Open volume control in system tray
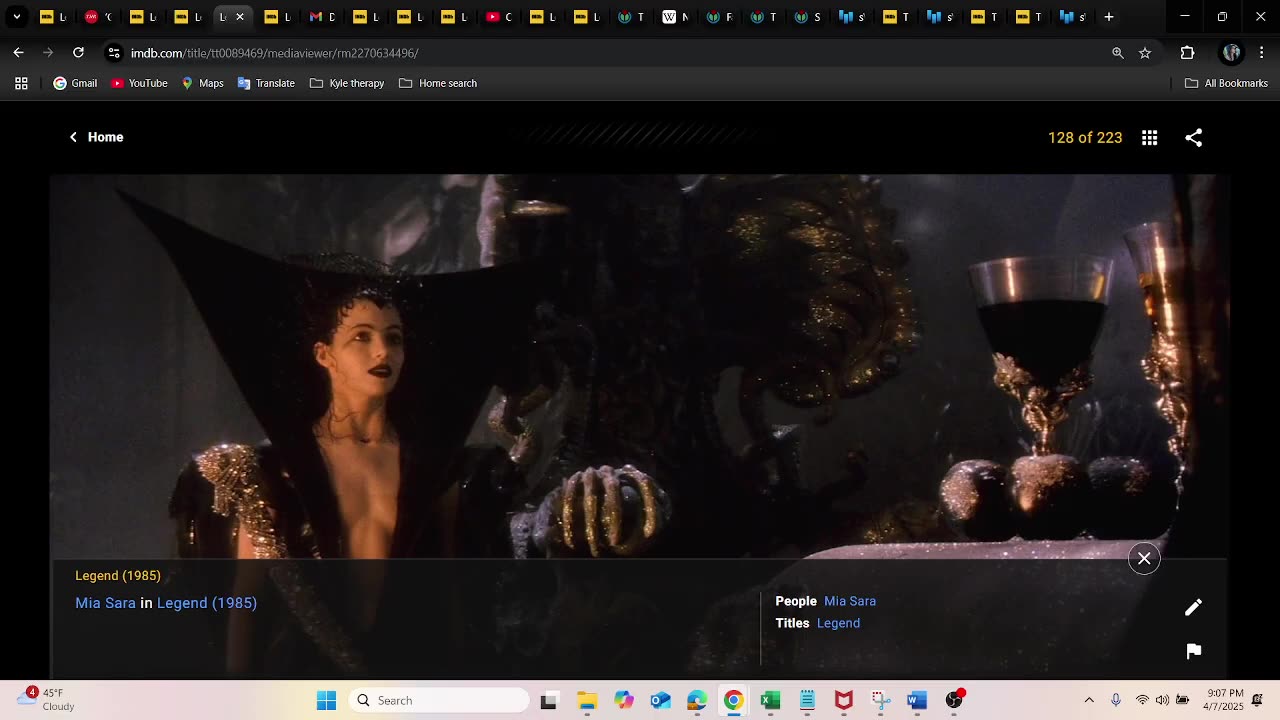This screenshot has height=720, width=1280. click(1162, 700)
